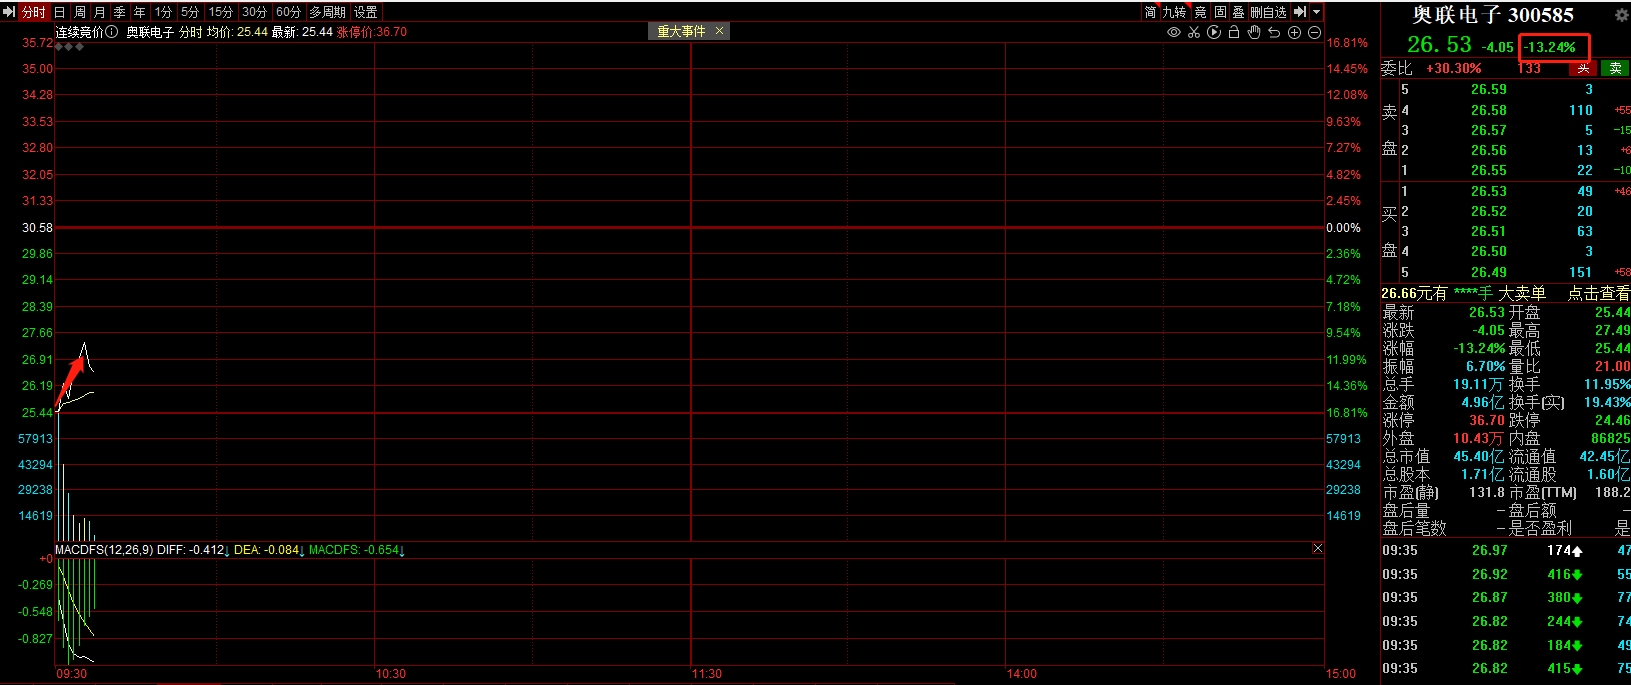This screenshot has height=685, width=1631.
Task: Click buy level 5 price 26.49
Action: click(x=1488, y=272)
